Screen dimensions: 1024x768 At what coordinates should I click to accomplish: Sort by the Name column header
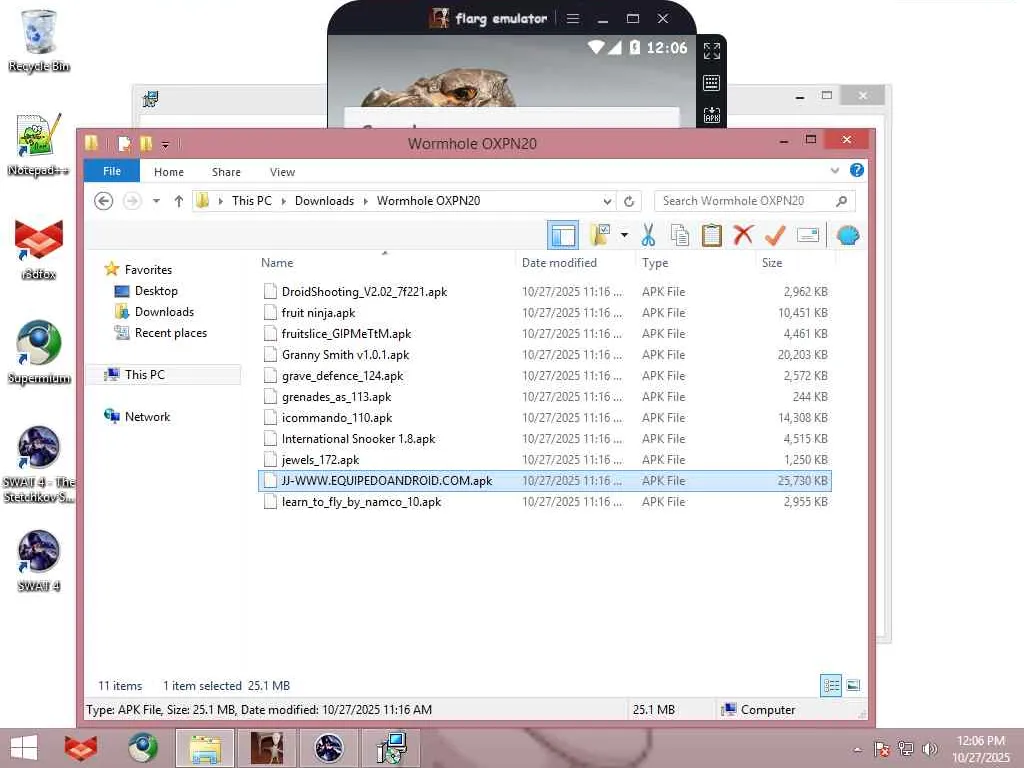(277, 263)
